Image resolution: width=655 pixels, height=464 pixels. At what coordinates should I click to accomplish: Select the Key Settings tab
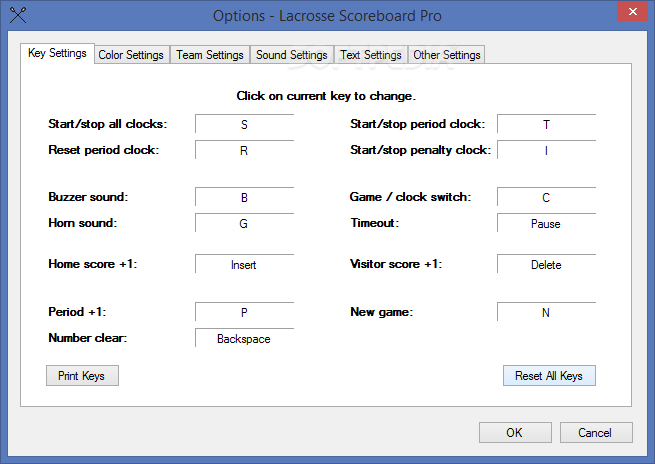pyautogui.click(x=57, y=53)
